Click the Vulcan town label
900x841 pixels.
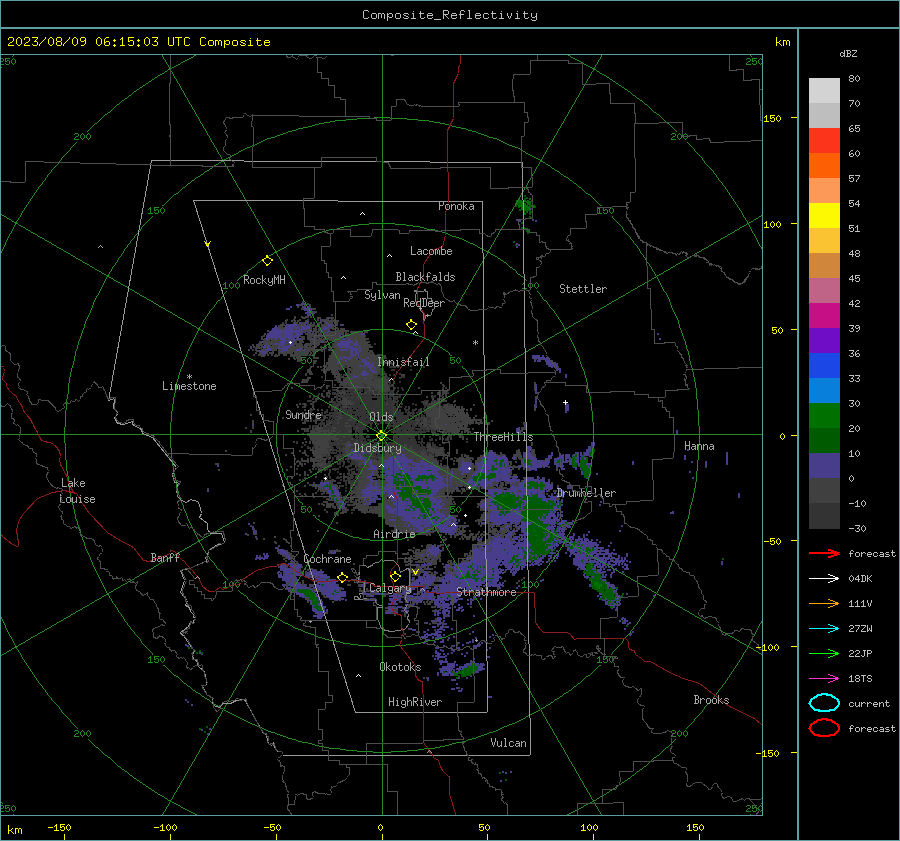click(x=508, y=743)
